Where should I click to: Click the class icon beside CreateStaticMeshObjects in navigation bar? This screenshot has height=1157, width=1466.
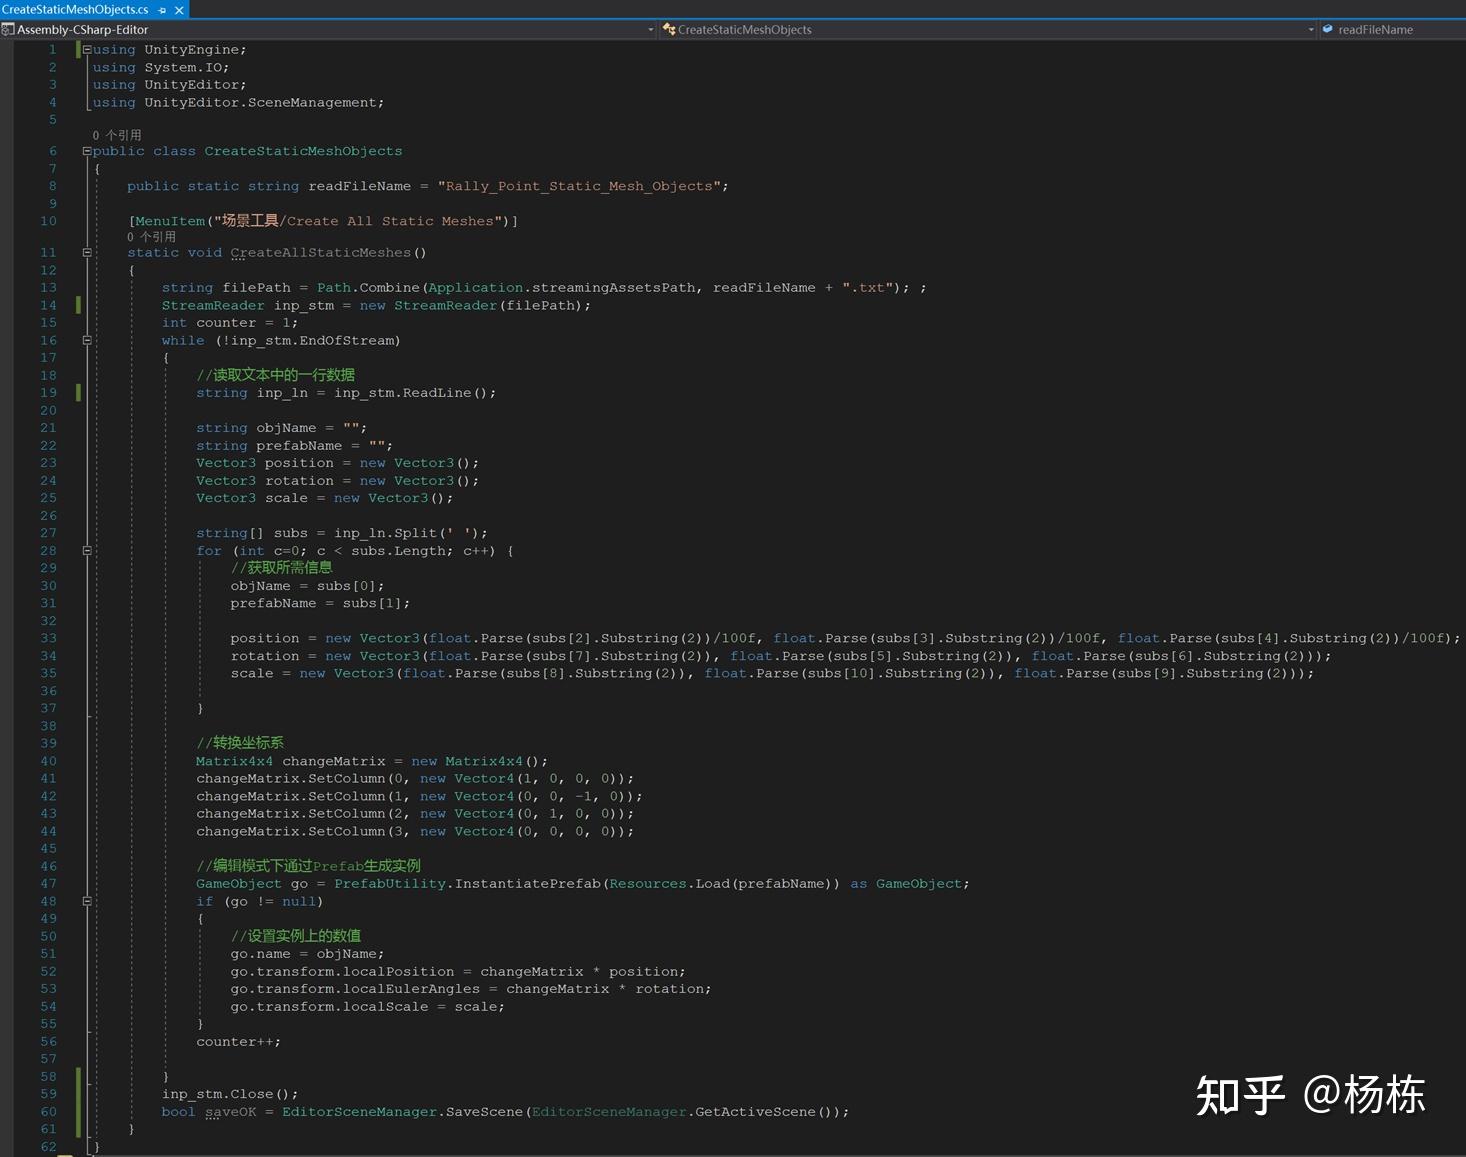click(x=667, y=29)
